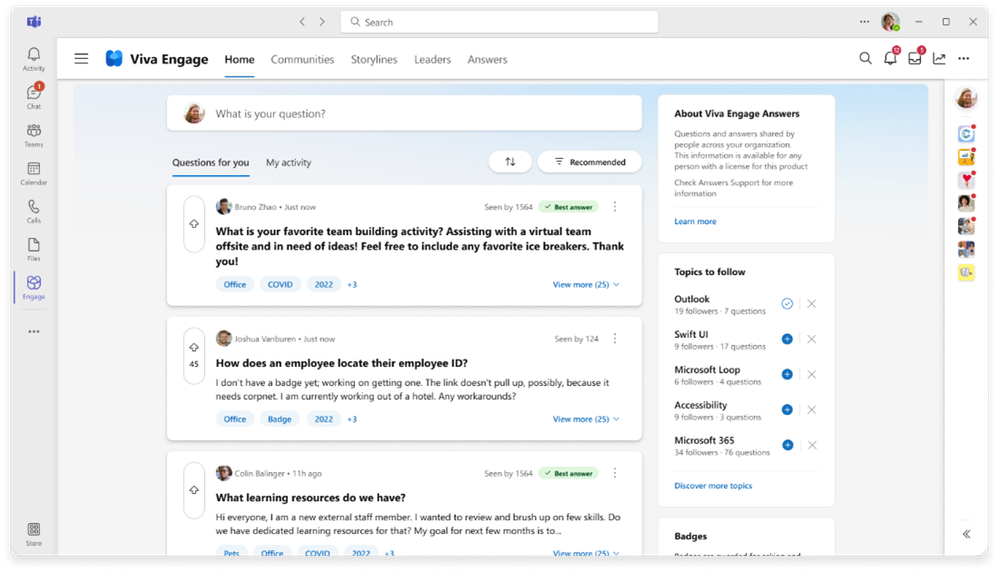Image resolution: width=999 pixels, height=572 pixels.
Task: Show +3 more tags on team building question
Action: [352, 285]
